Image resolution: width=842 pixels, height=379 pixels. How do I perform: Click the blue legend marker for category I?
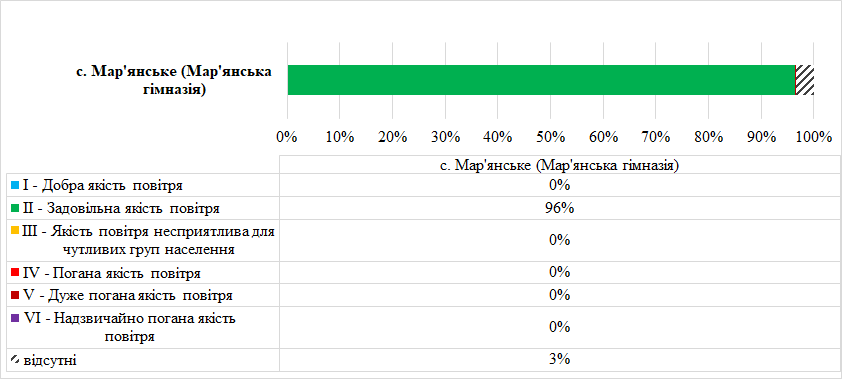(14, 186)
